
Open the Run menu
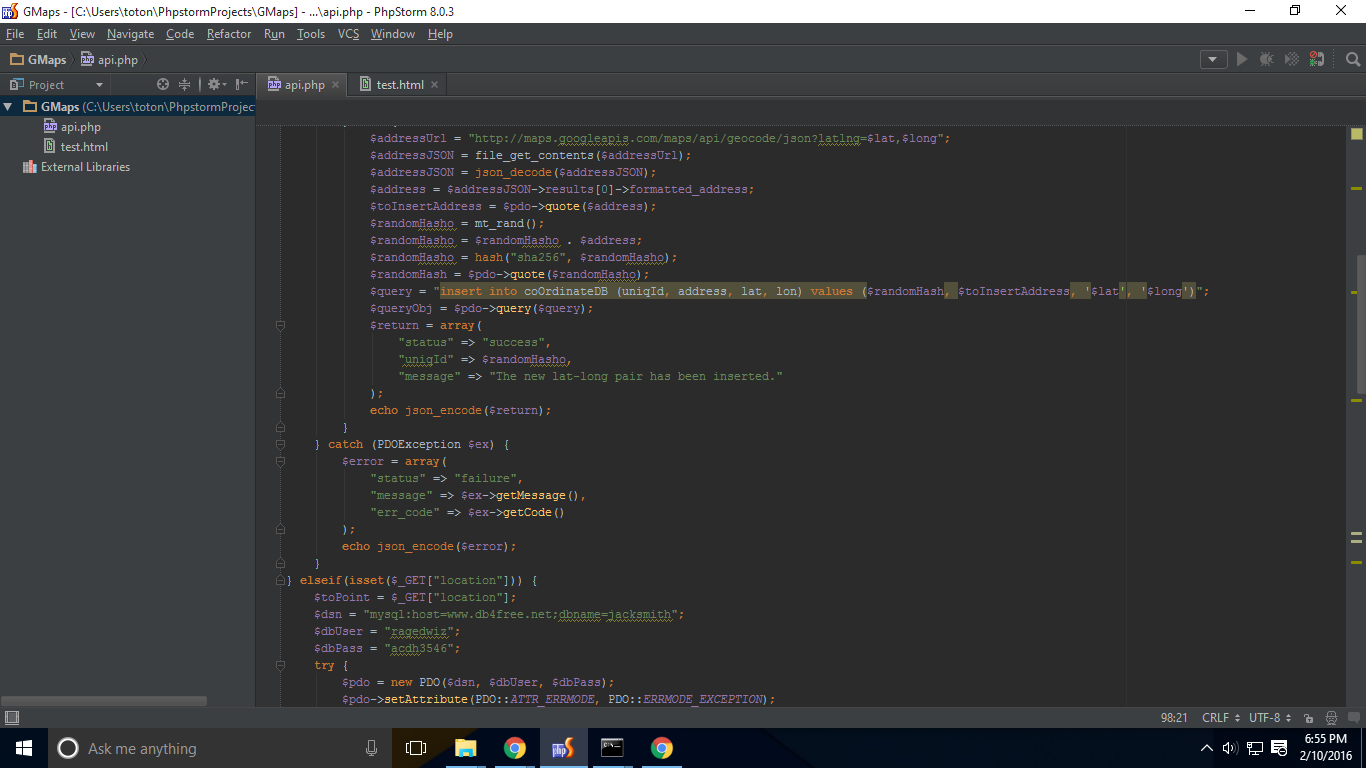274,34
